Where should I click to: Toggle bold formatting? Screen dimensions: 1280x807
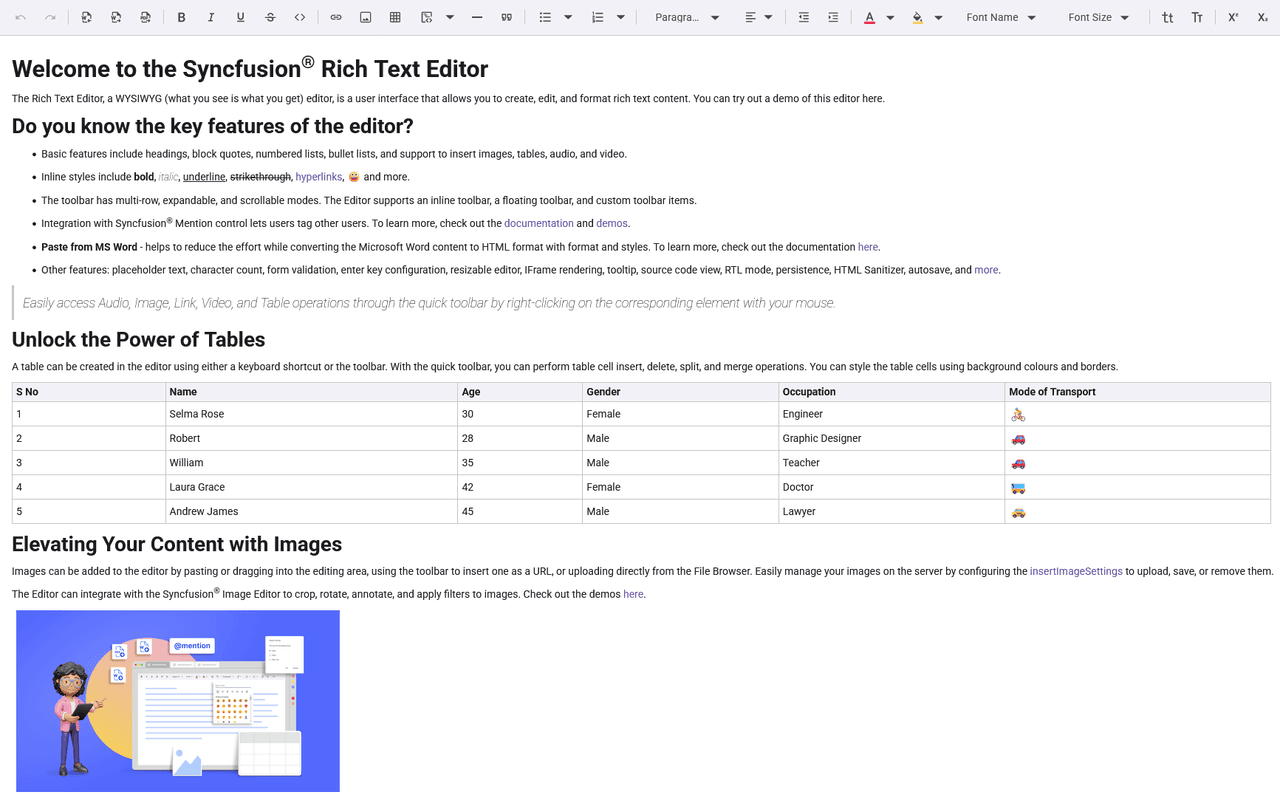coord(181,17)
